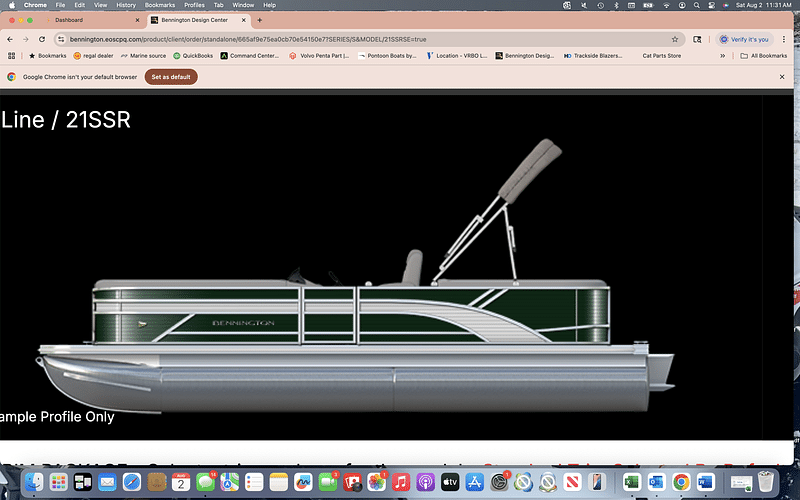
Task: Open the QuickBooks bookmark
Action: pyautogui.click(x=193, y=56)
